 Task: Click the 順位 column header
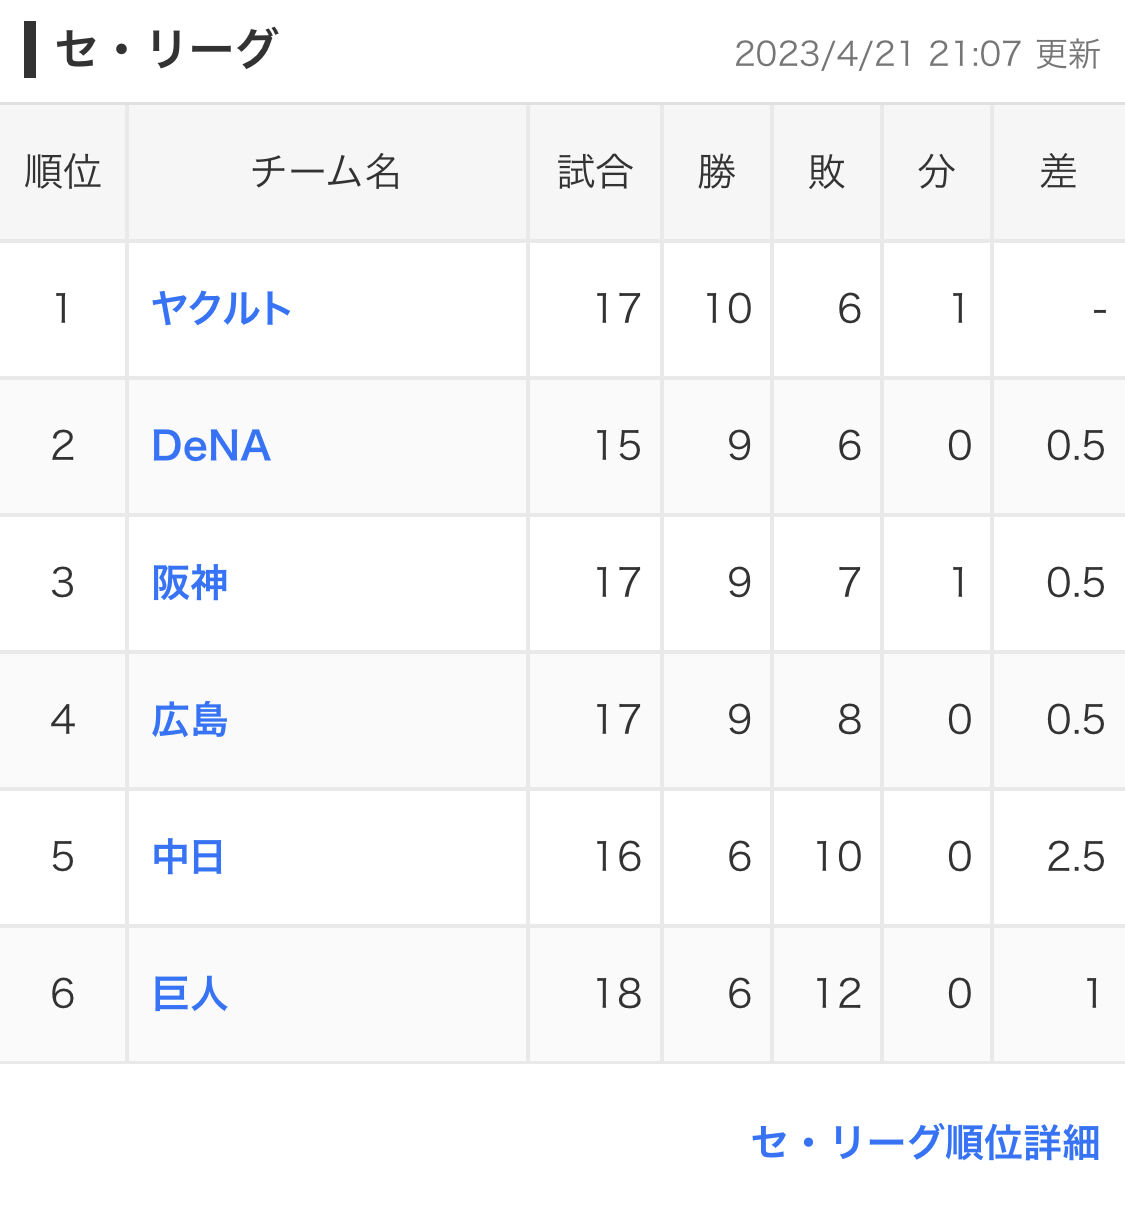click(x=63, y=172)
